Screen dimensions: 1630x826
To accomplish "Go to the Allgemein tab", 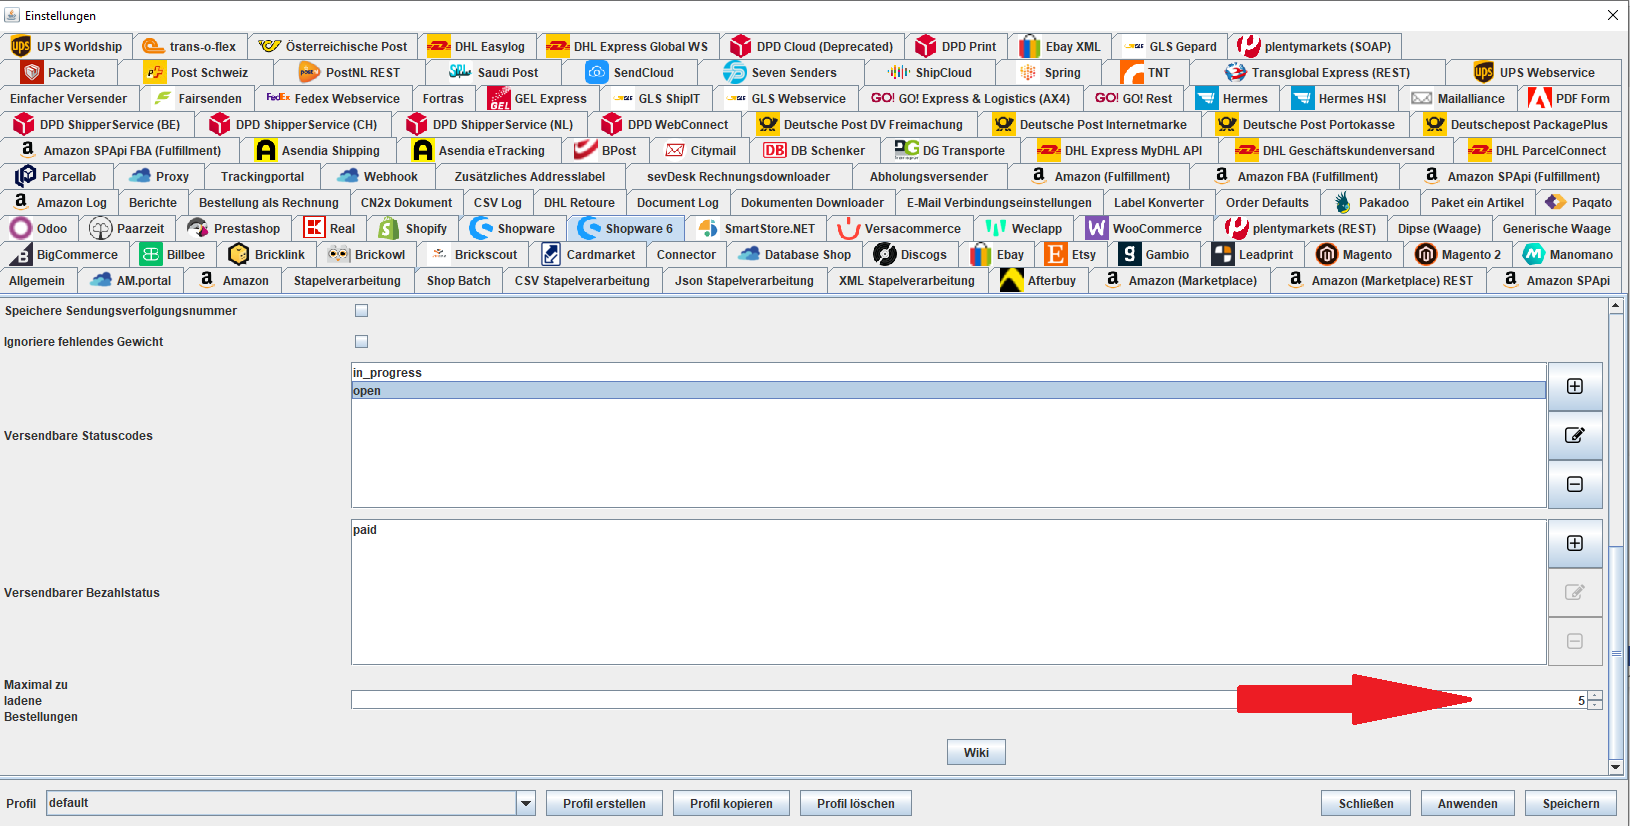I will [37, 280].
